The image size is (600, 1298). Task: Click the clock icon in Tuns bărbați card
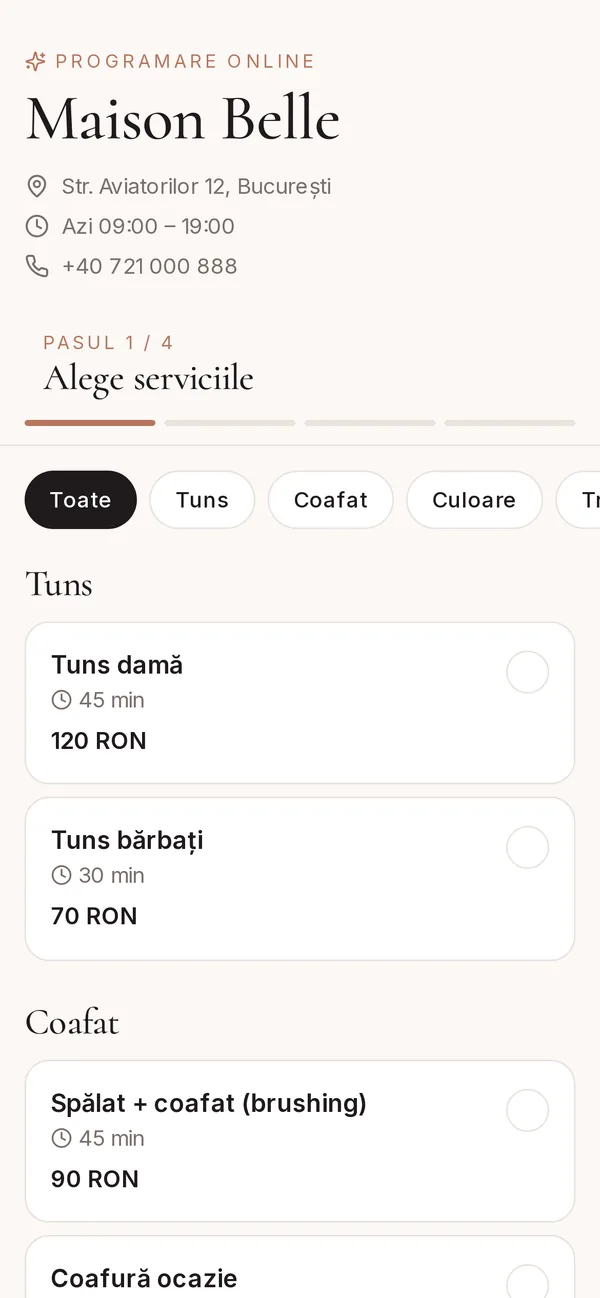tap(62, 875)
